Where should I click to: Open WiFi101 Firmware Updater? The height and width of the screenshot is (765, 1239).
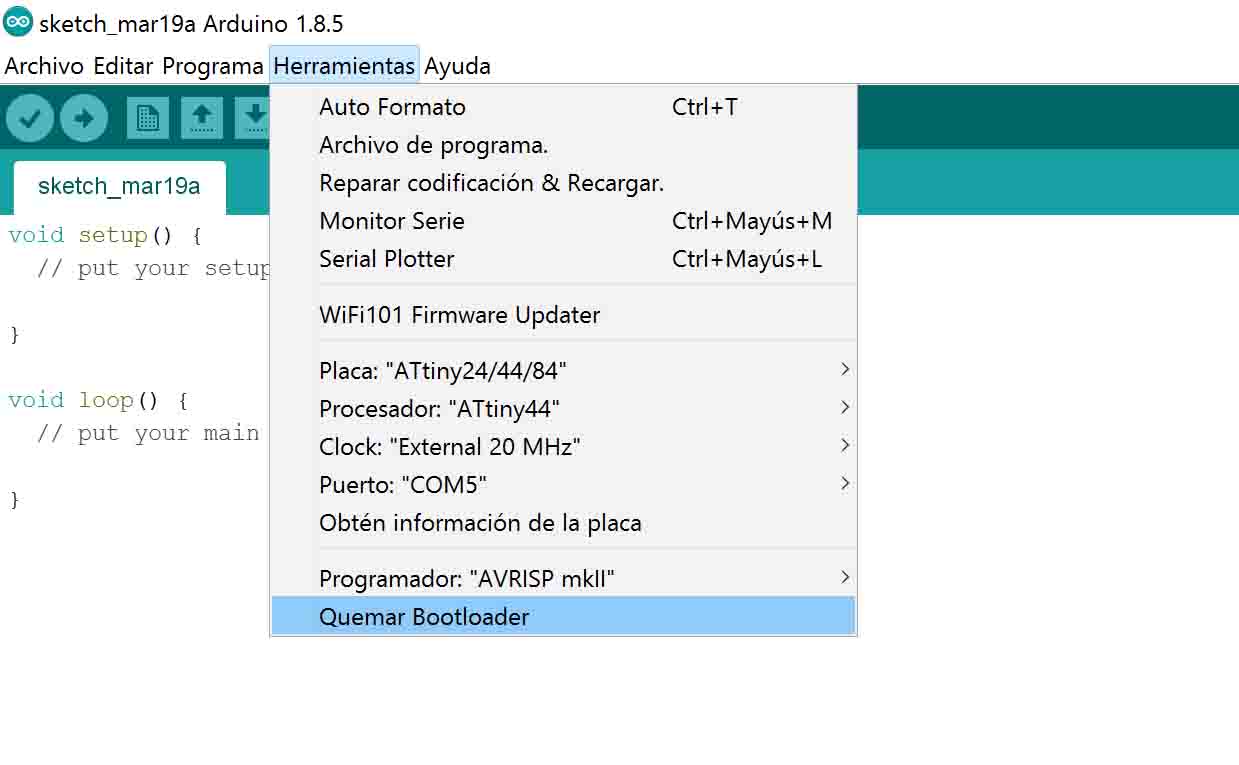(564, 315)
